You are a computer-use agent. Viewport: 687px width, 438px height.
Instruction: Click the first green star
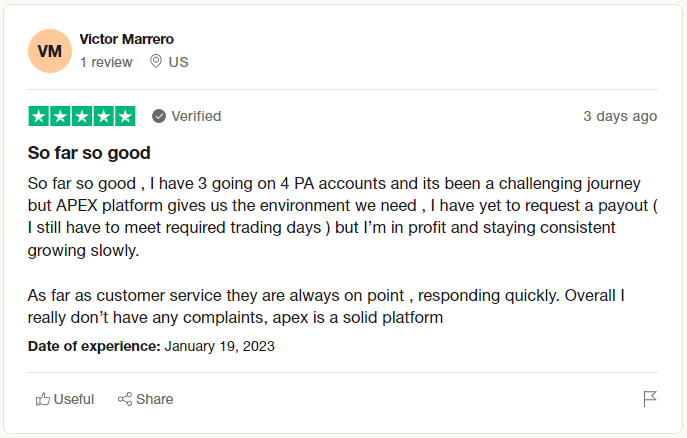tap(39, 116)
